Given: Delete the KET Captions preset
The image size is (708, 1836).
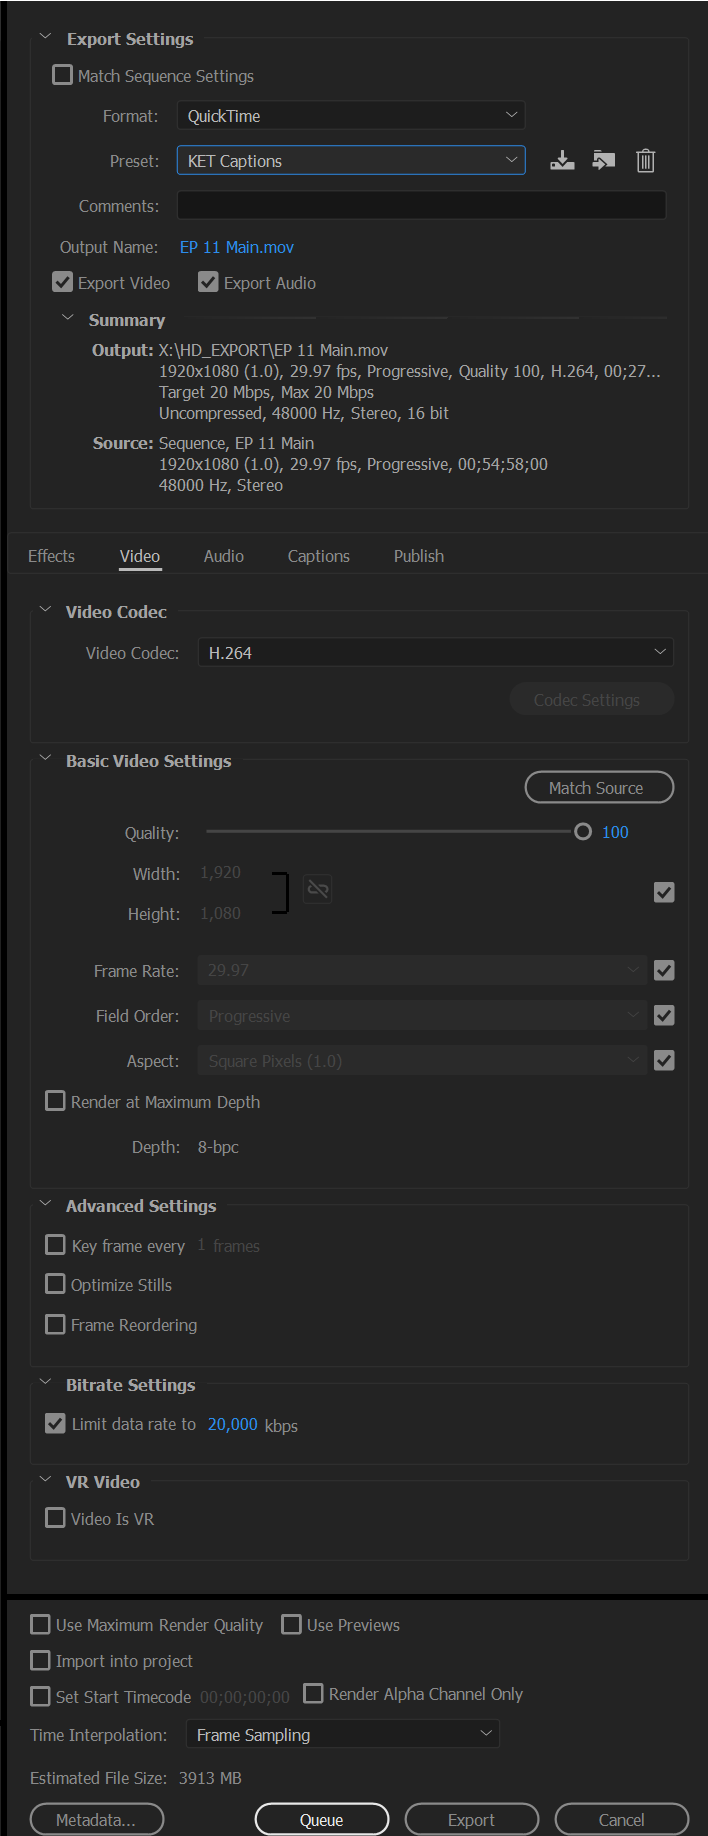Looking at the screenshot, I should click(645, 160).
